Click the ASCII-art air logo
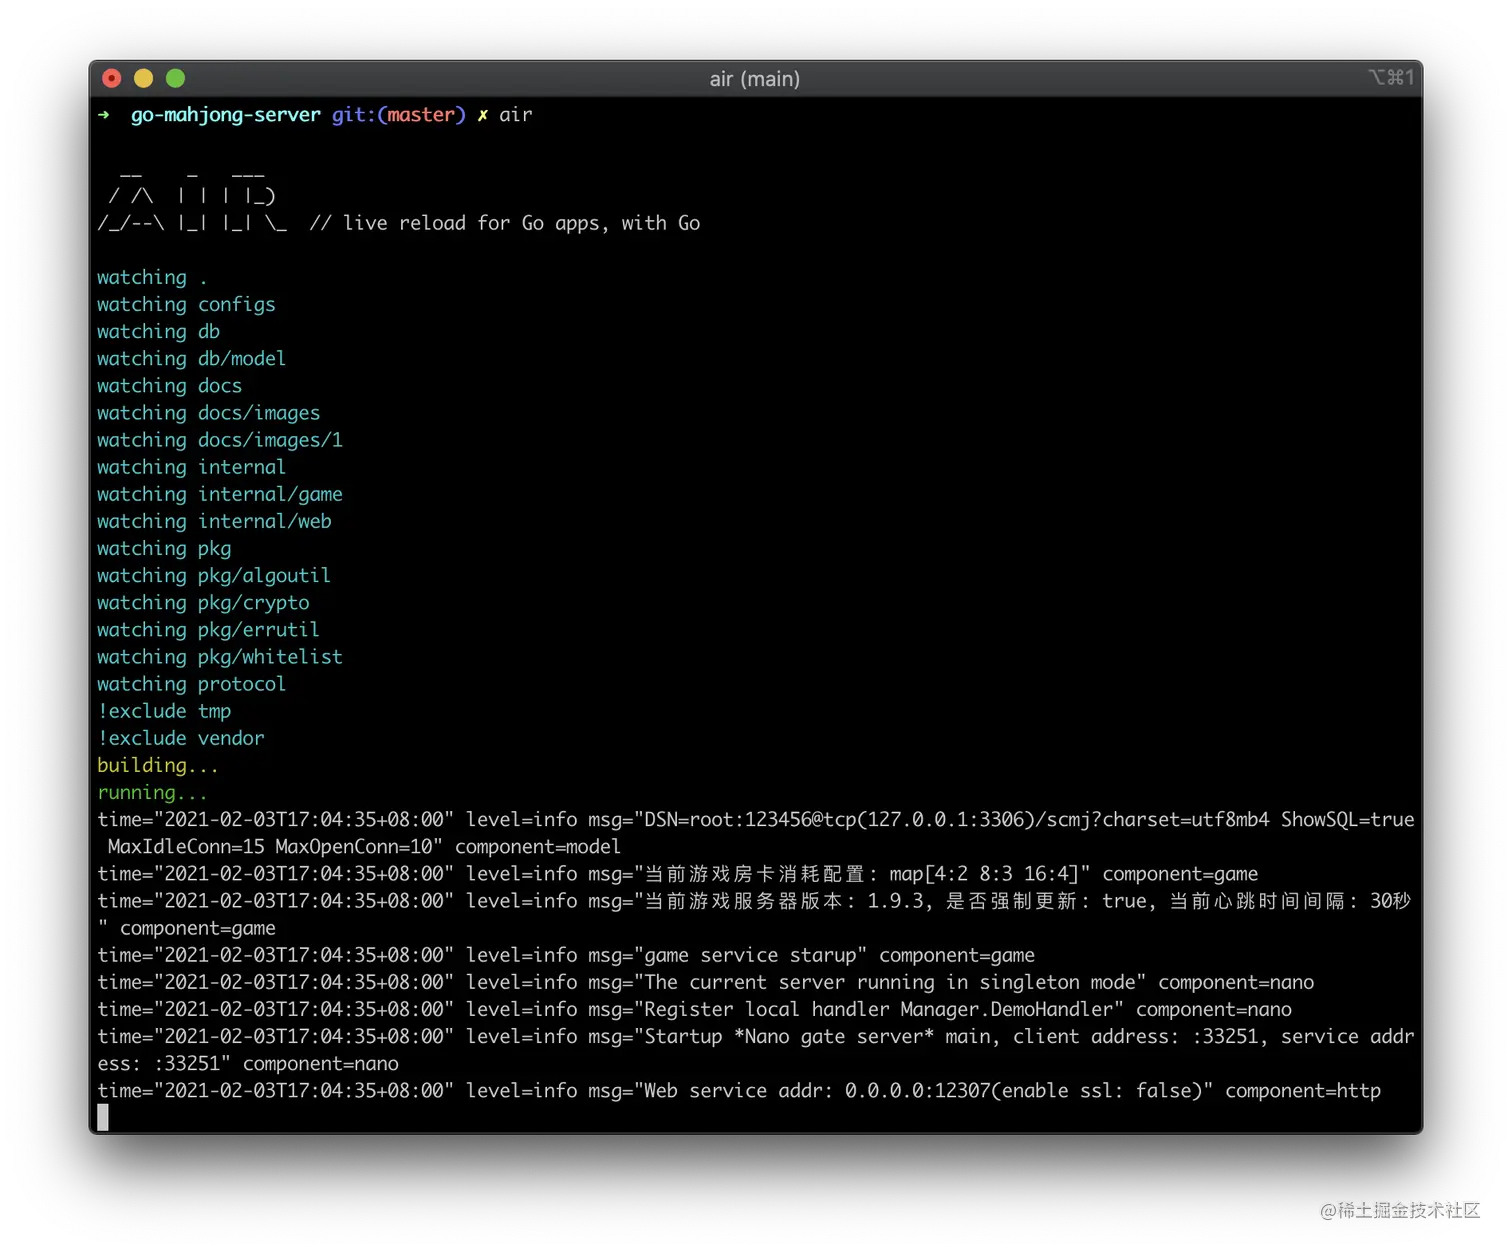Screen dimensions: 1512x1252 192,201
